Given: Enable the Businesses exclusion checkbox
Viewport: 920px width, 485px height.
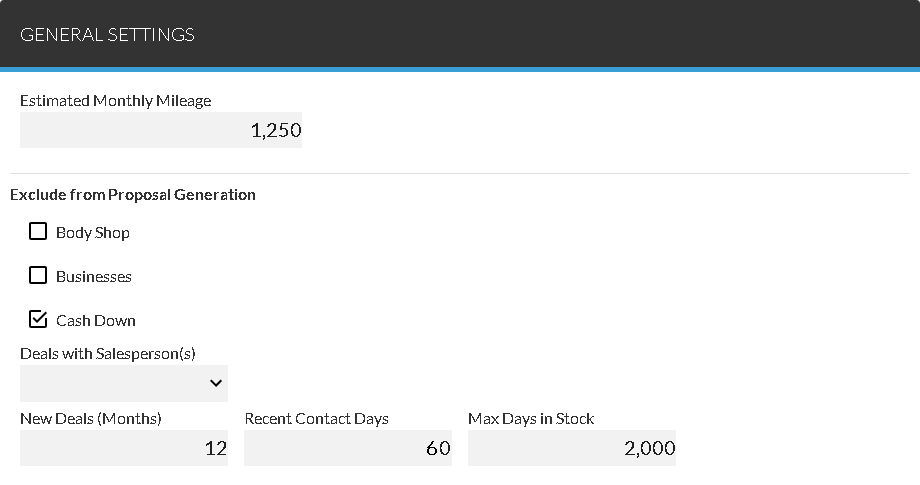Looking at the screenshot, I should (x=38, y=276).
